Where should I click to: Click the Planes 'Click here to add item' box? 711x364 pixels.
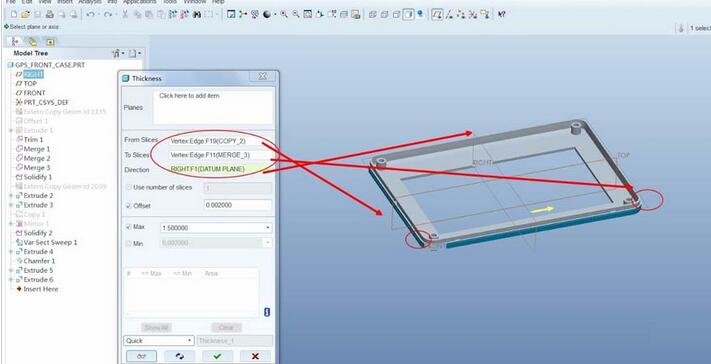click(x=213, y=107)
